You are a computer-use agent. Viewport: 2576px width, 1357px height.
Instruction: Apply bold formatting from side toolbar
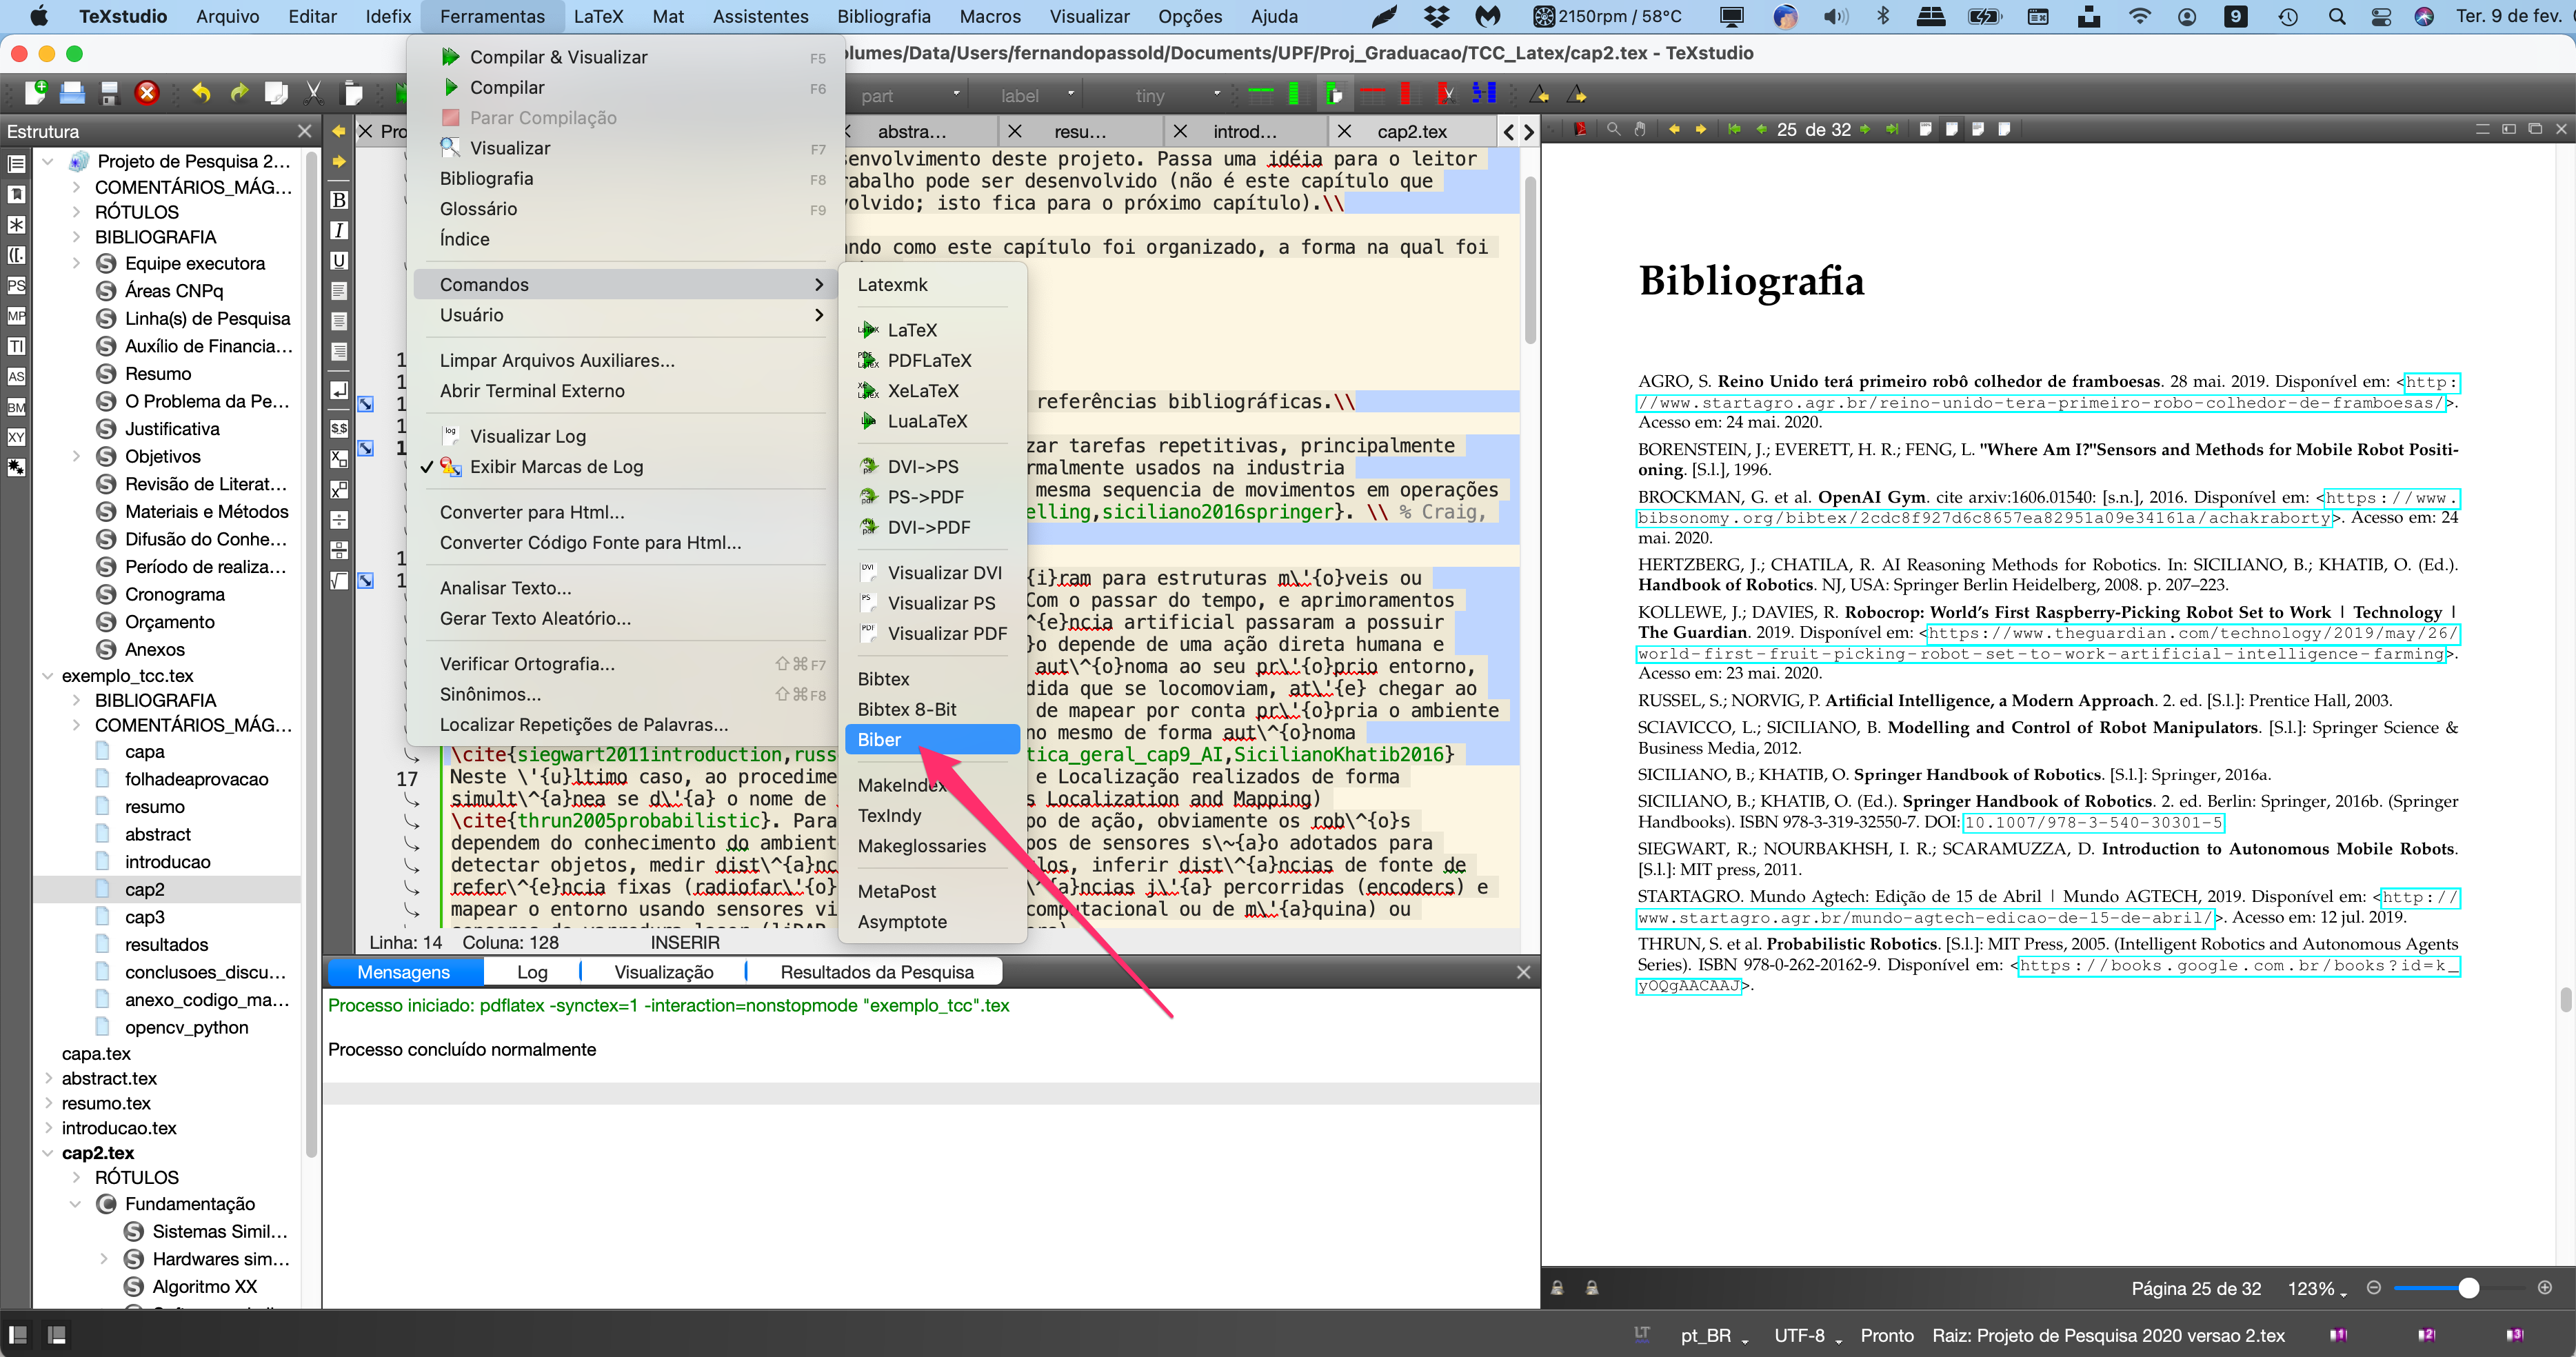coord(339,200)
